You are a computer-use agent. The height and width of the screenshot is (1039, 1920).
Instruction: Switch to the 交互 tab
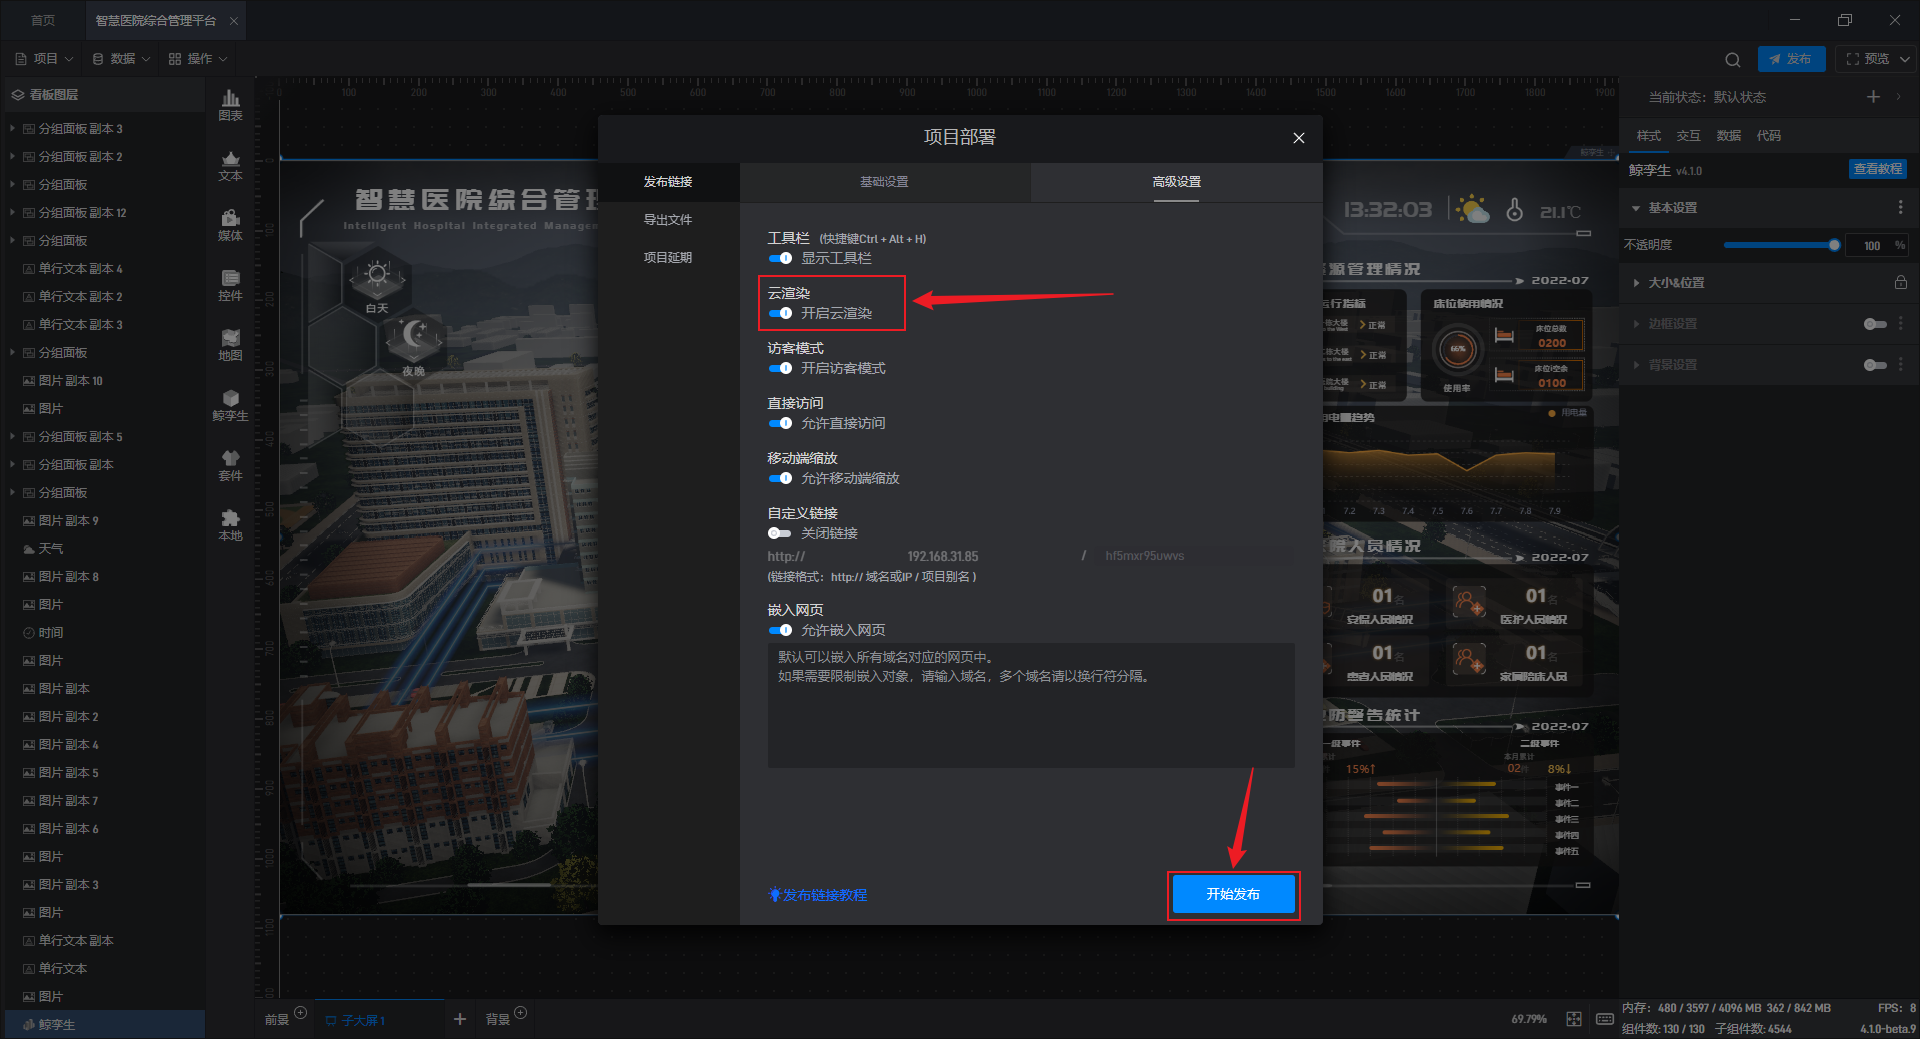tap(1688, 136)
